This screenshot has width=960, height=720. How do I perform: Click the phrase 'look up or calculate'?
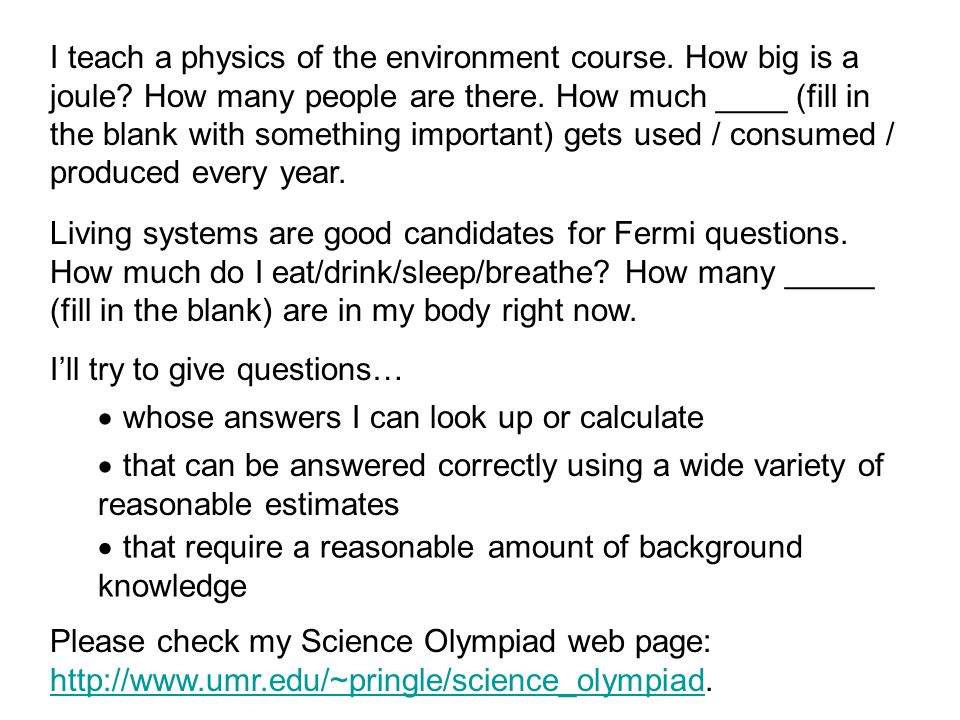coord(567,419)
